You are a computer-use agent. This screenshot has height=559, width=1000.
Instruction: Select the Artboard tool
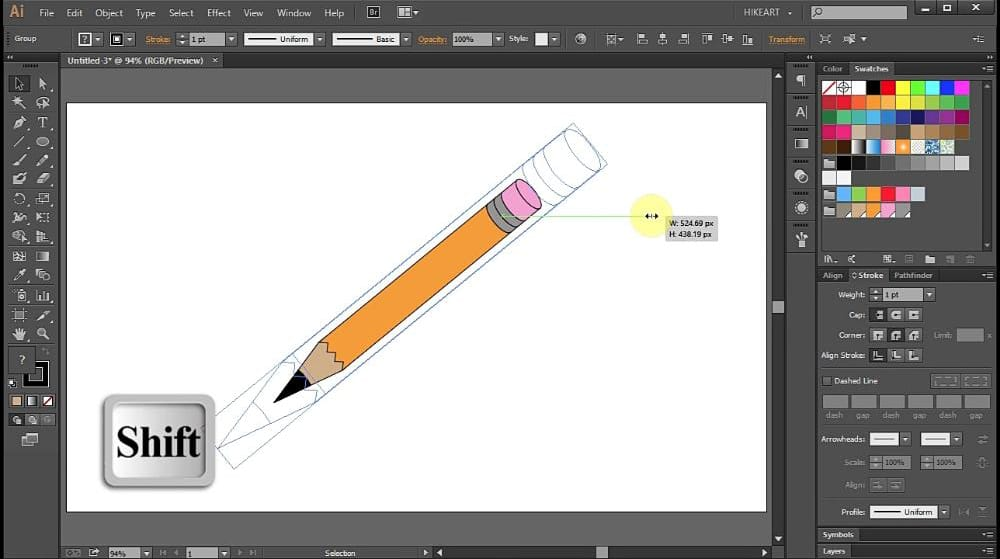coord(19,315)
